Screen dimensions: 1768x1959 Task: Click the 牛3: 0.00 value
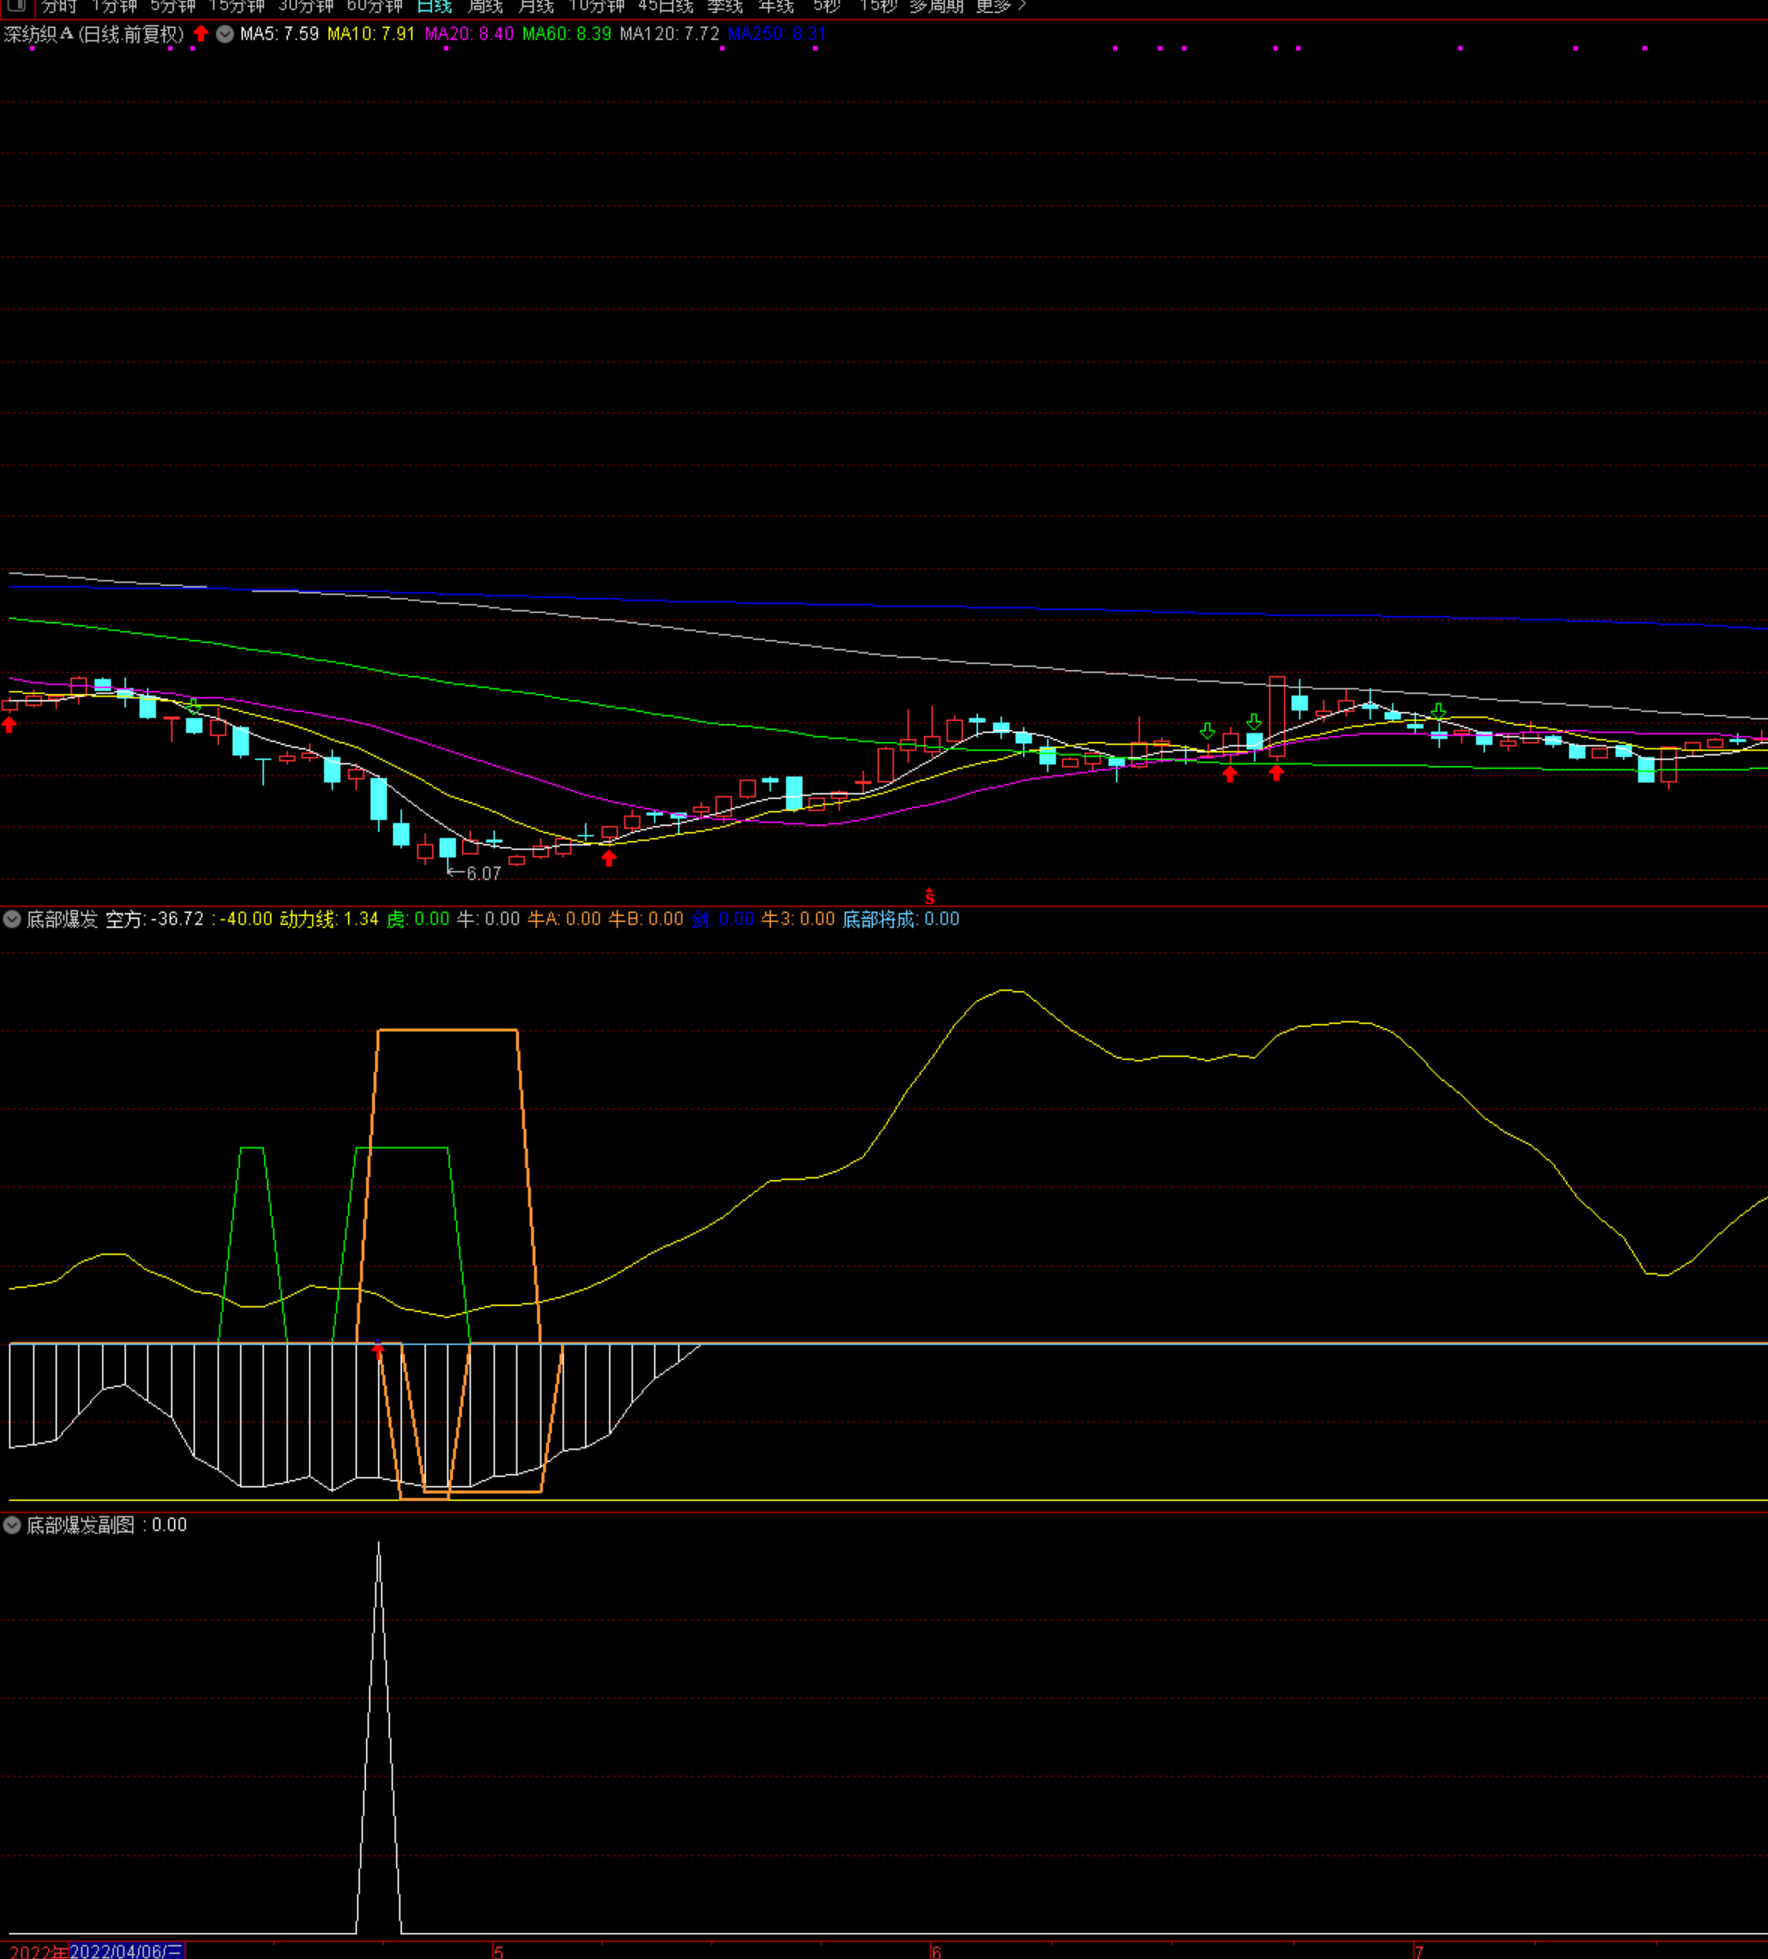tap(798, 919)
